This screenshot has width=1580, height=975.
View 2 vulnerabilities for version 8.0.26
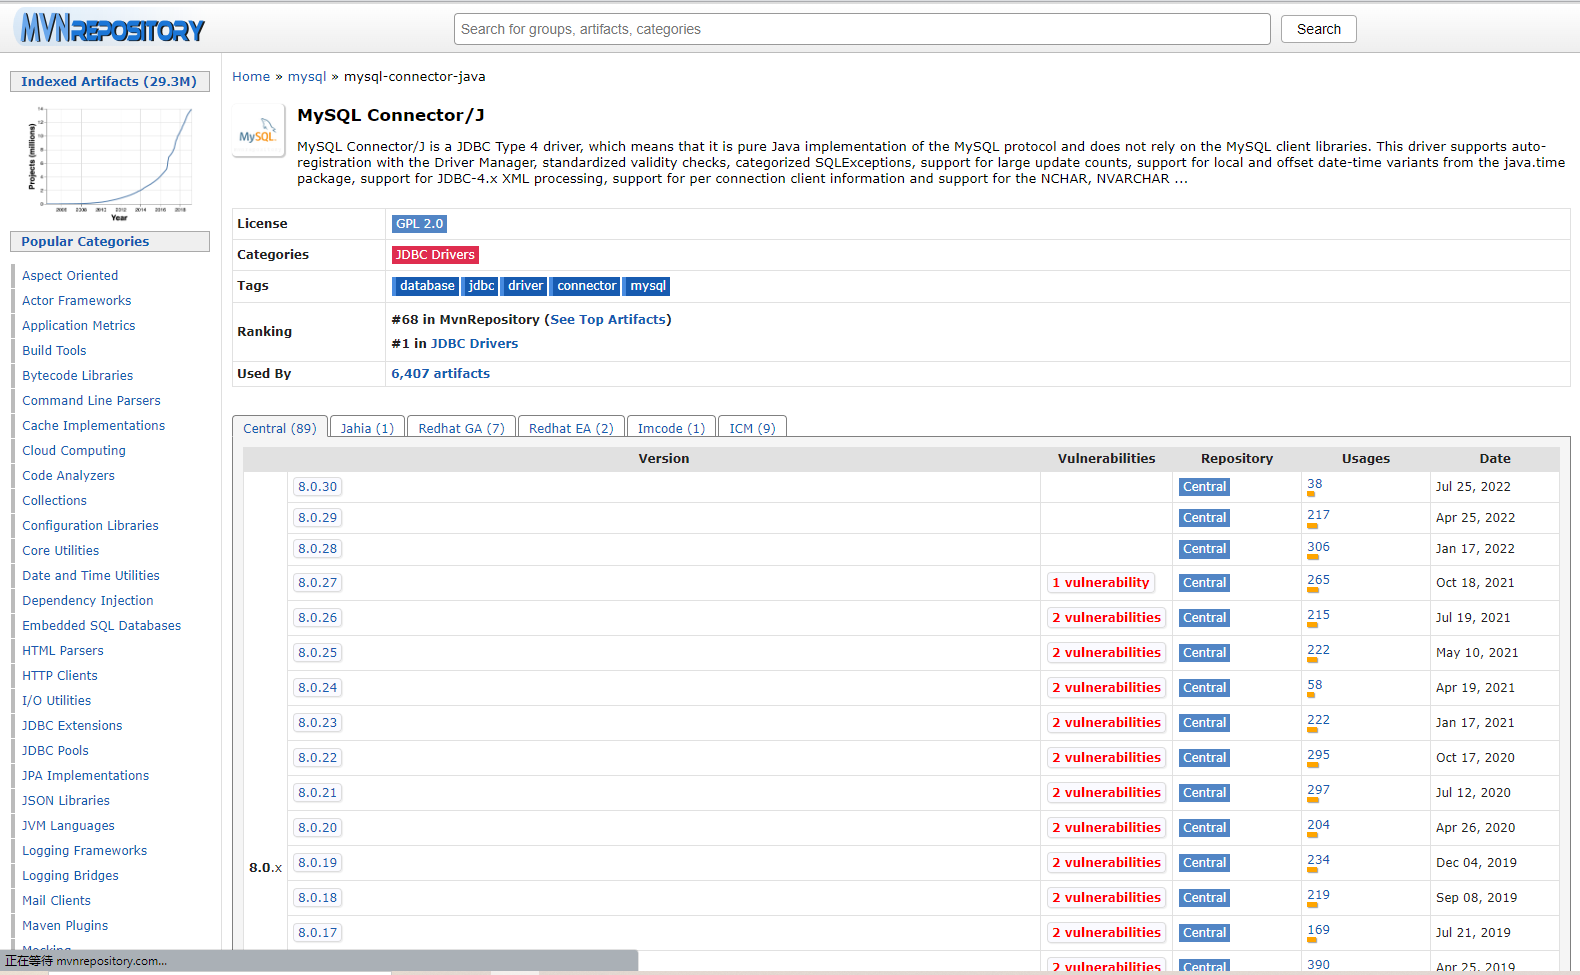coord(1106,618)
